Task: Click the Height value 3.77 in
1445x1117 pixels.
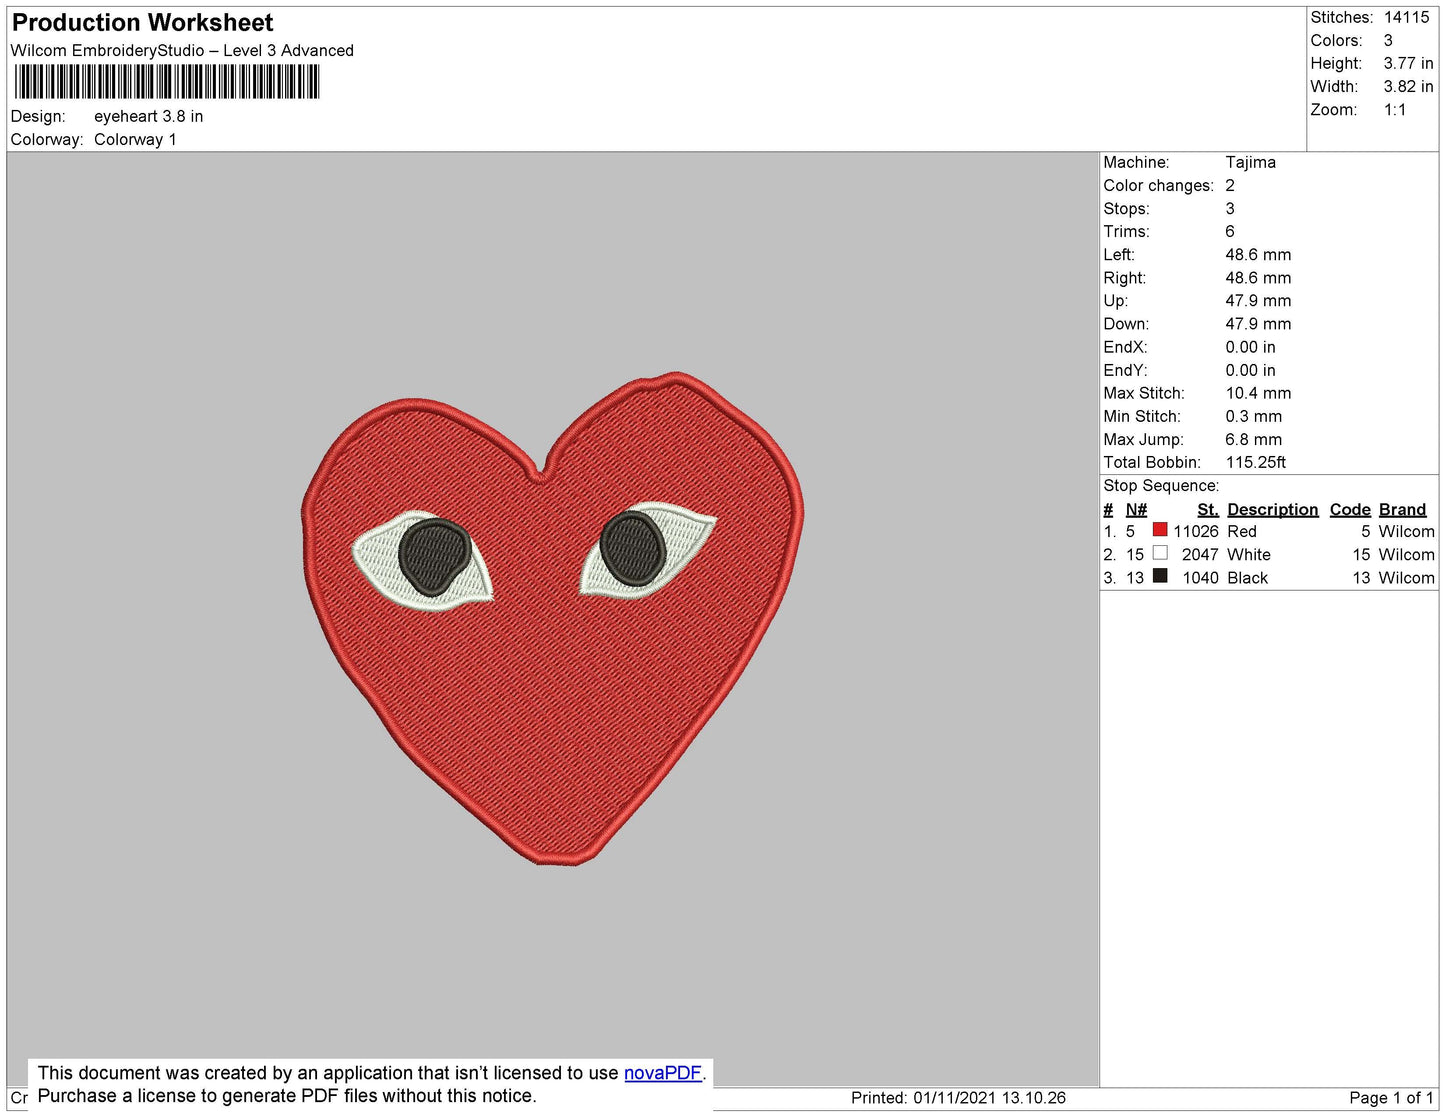Action: pyautogui.click(x=1408, y=63)
